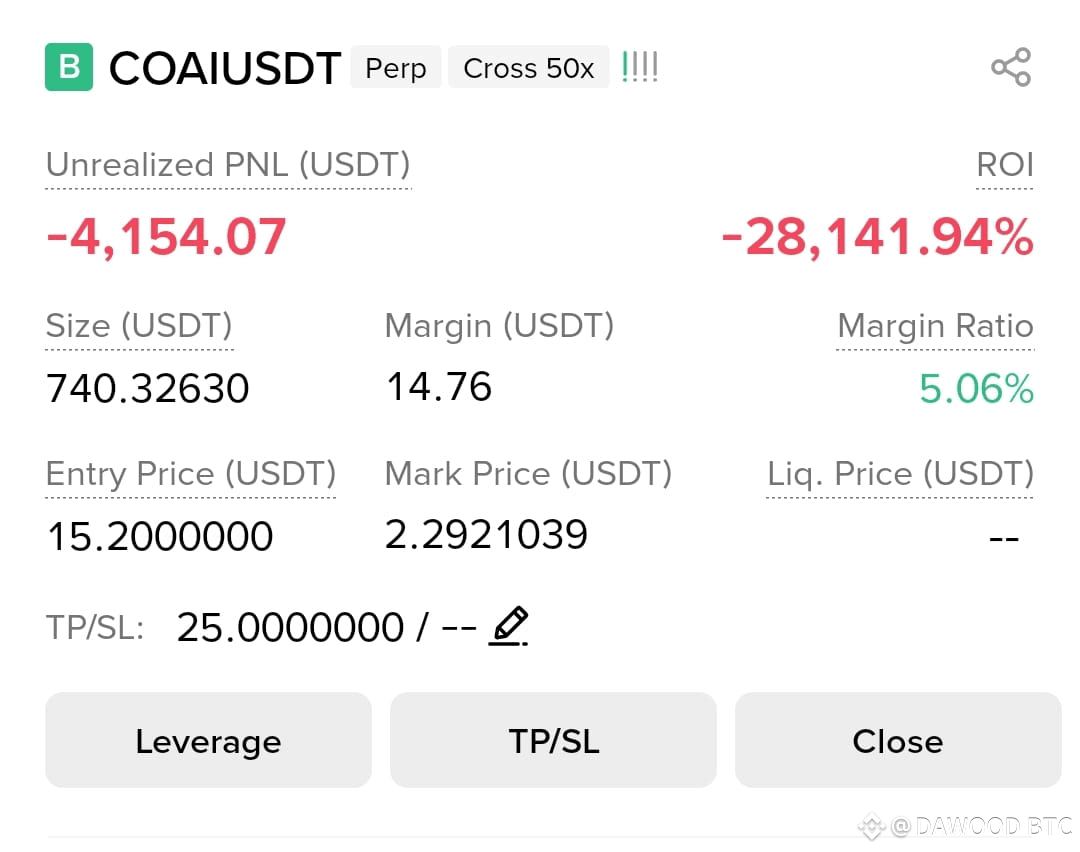Show the ROI label explanation

1005,165
